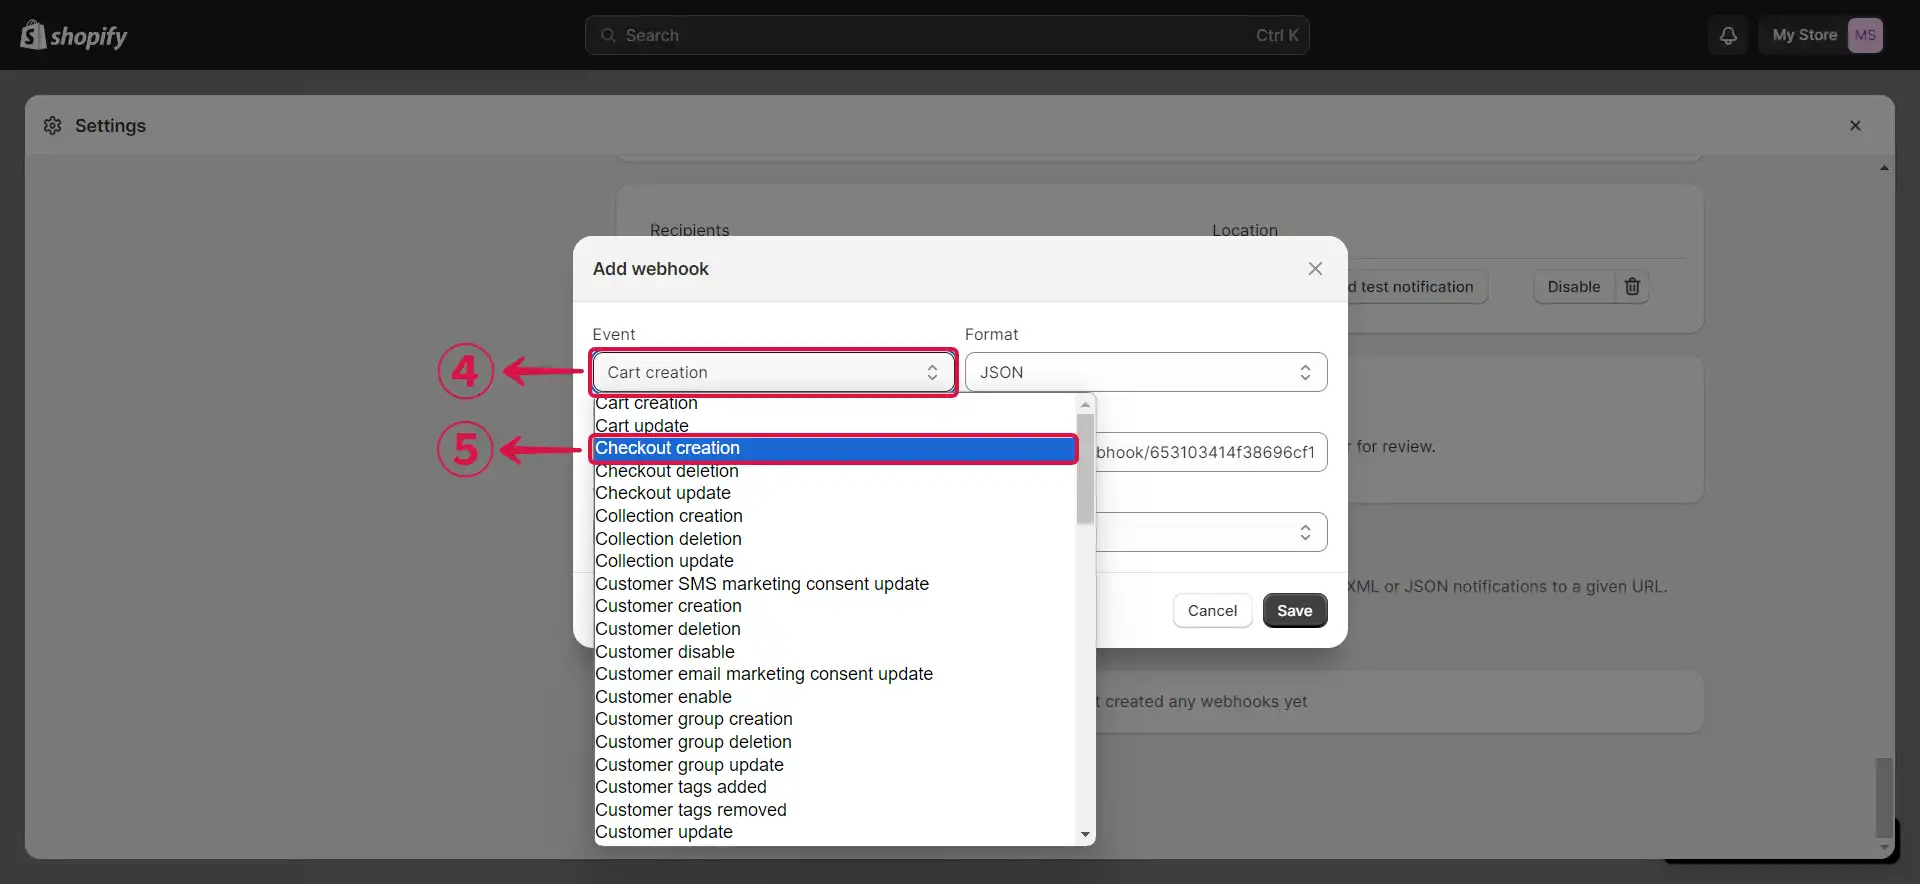Select Customer email marketing consent update

click(x=835, y=674)
